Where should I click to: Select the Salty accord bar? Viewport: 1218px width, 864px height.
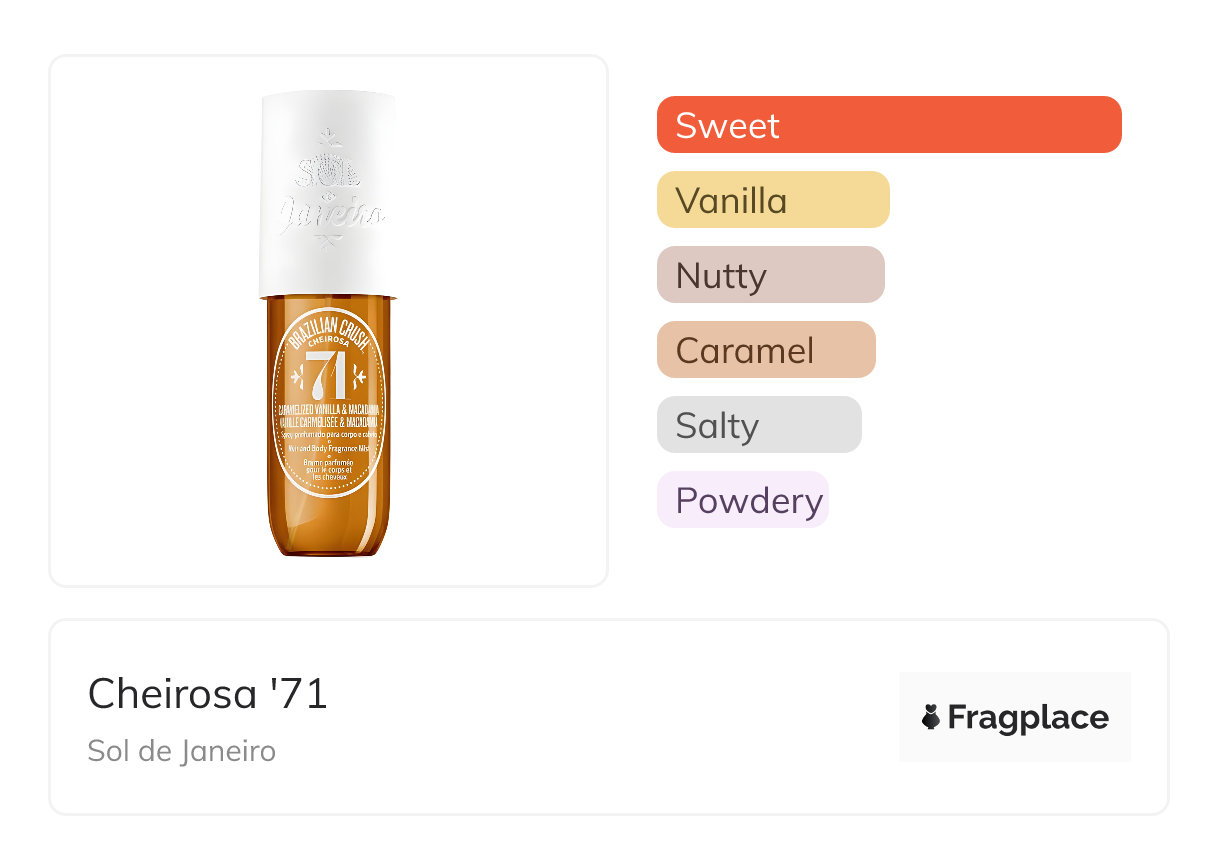point(758,425)
